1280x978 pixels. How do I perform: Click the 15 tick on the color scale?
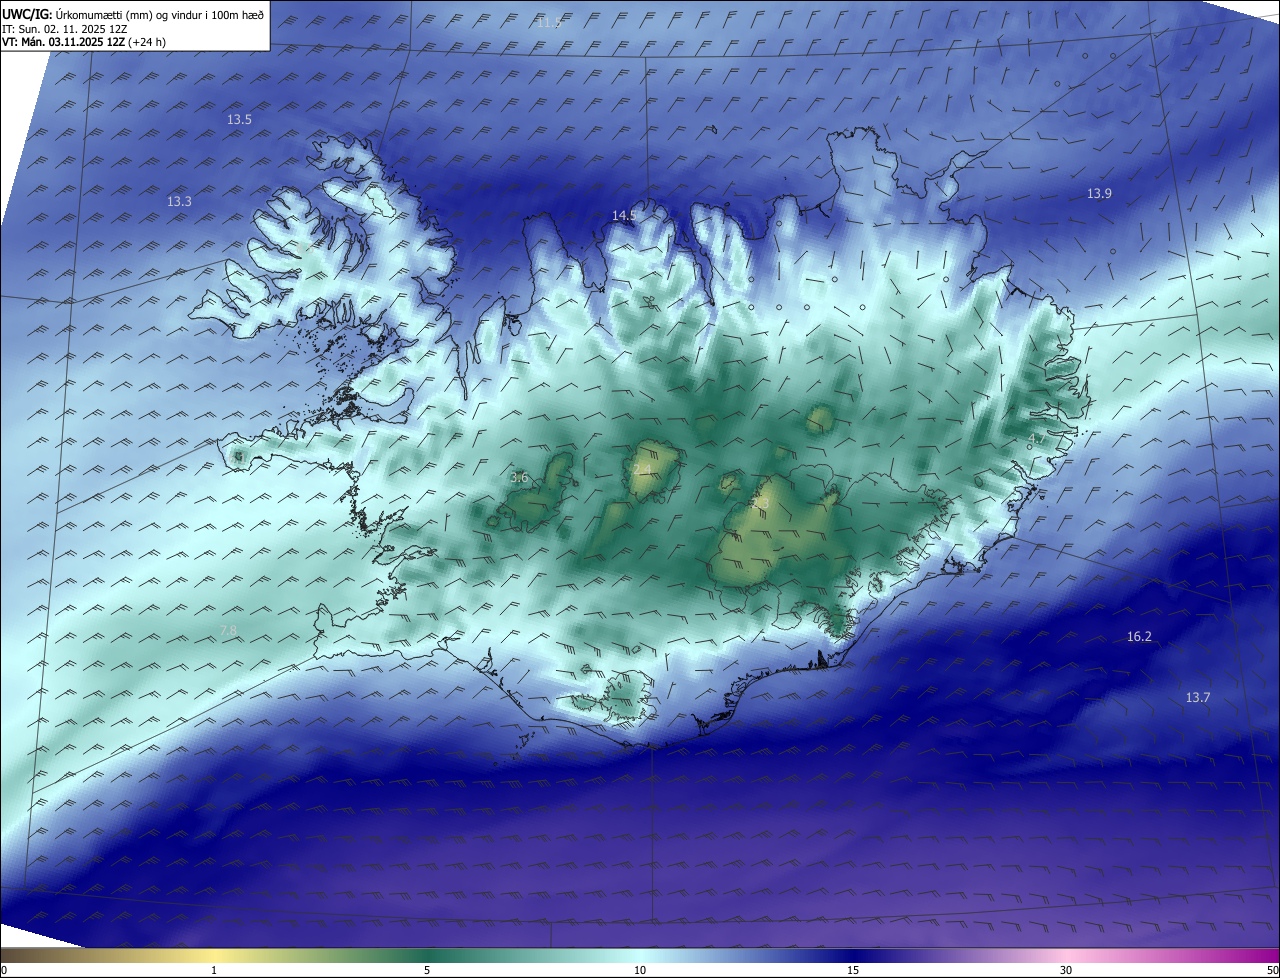click(853, 970)
